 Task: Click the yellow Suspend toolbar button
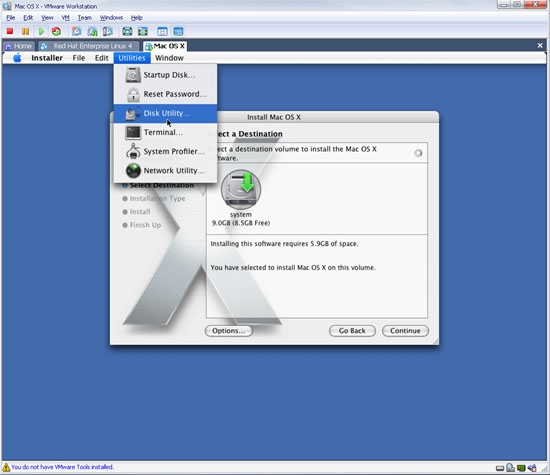tap(25, 32)
